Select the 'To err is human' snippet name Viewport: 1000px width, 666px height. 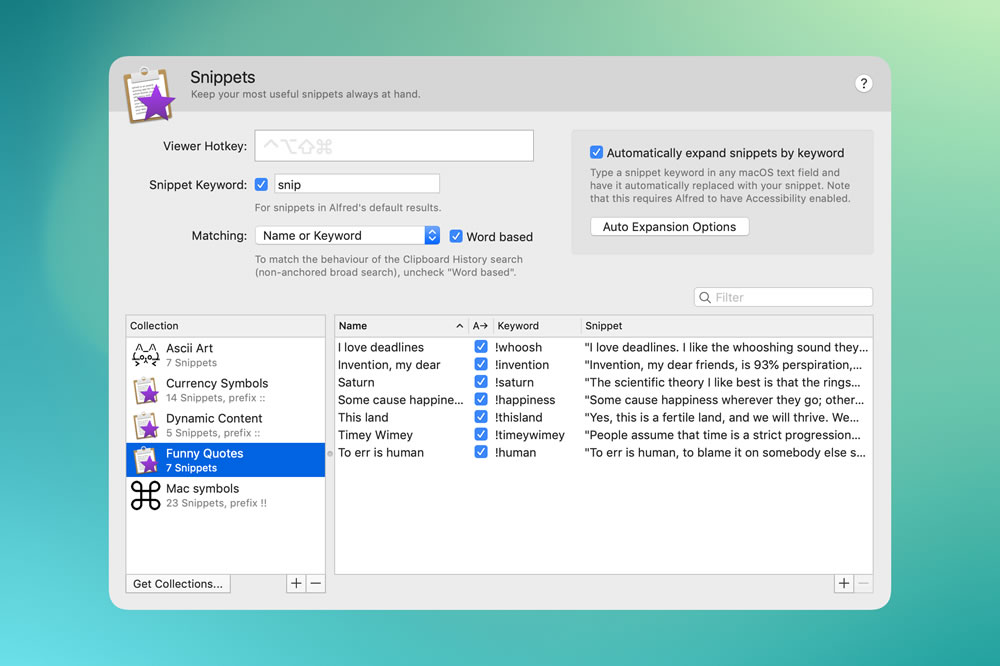click(x=381, y=452)
